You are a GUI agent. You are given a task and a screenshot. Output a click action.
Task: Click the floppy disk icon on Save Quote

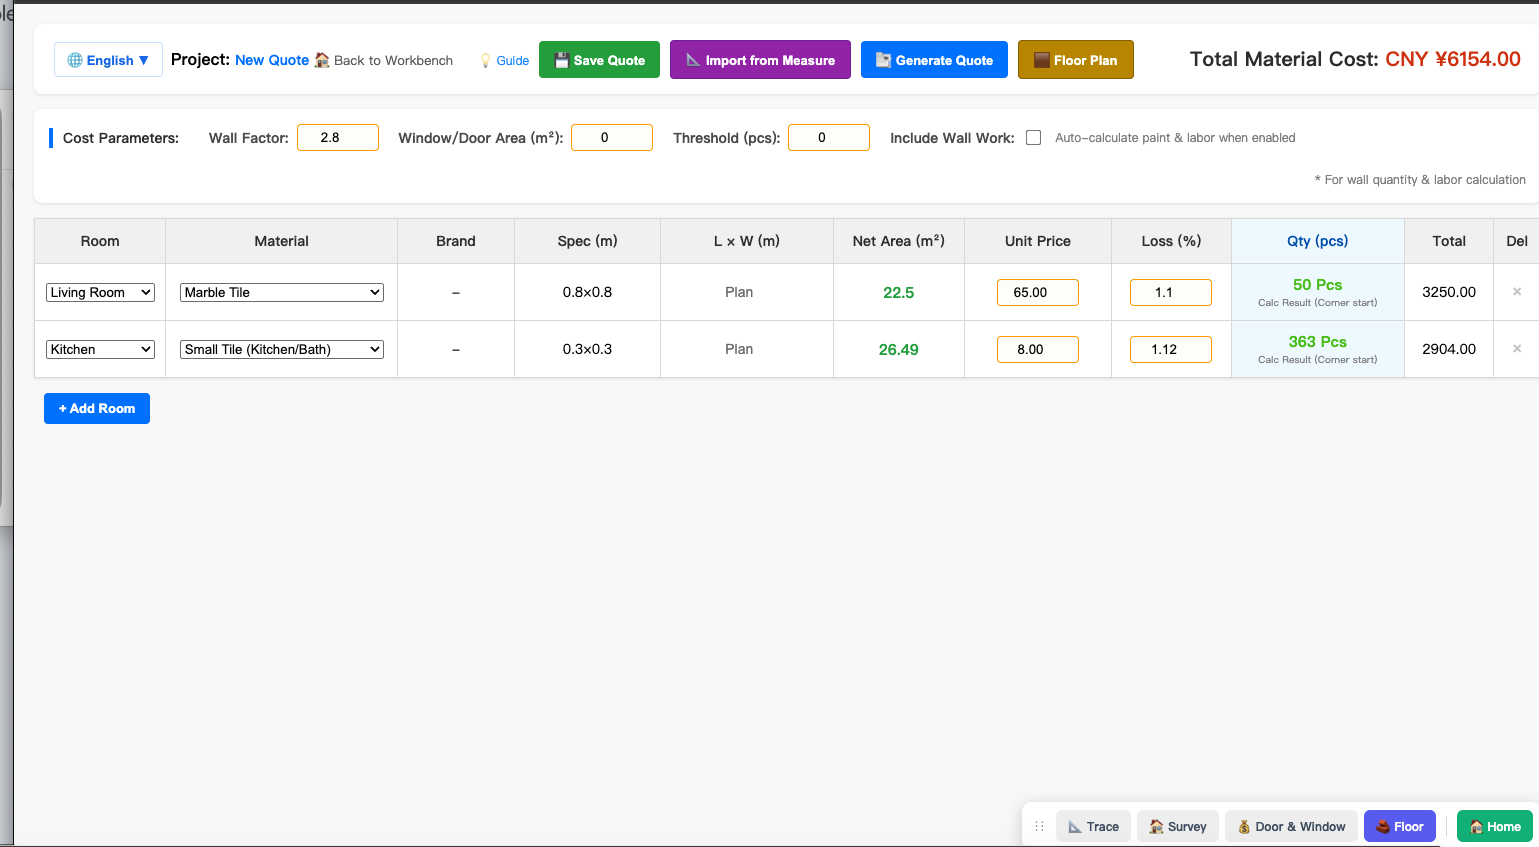562,60
